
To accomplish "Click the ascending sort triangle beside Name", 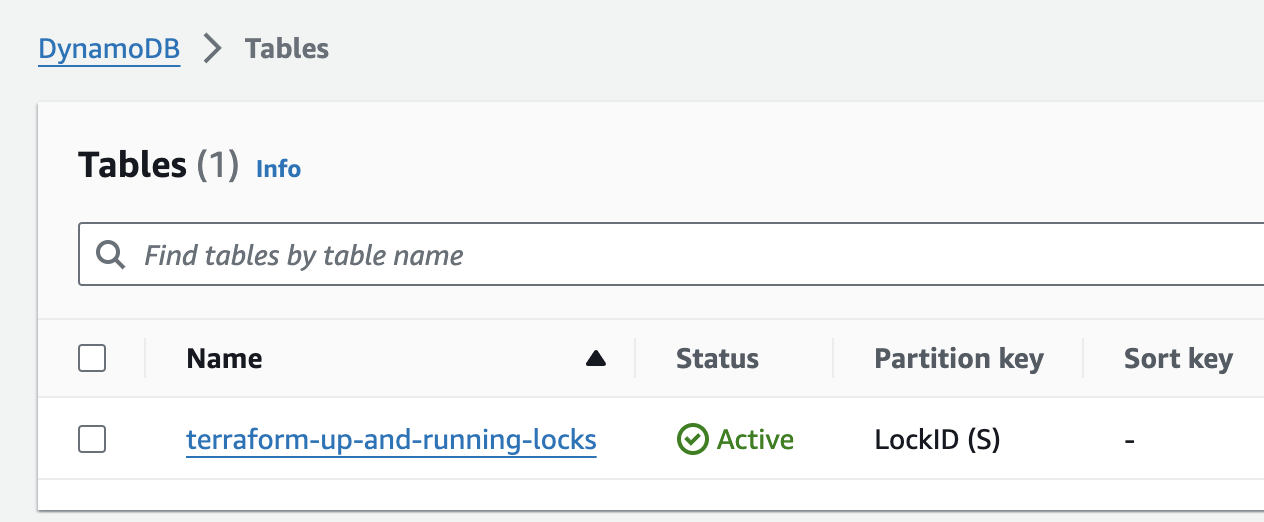I will (x=596, y=359).
